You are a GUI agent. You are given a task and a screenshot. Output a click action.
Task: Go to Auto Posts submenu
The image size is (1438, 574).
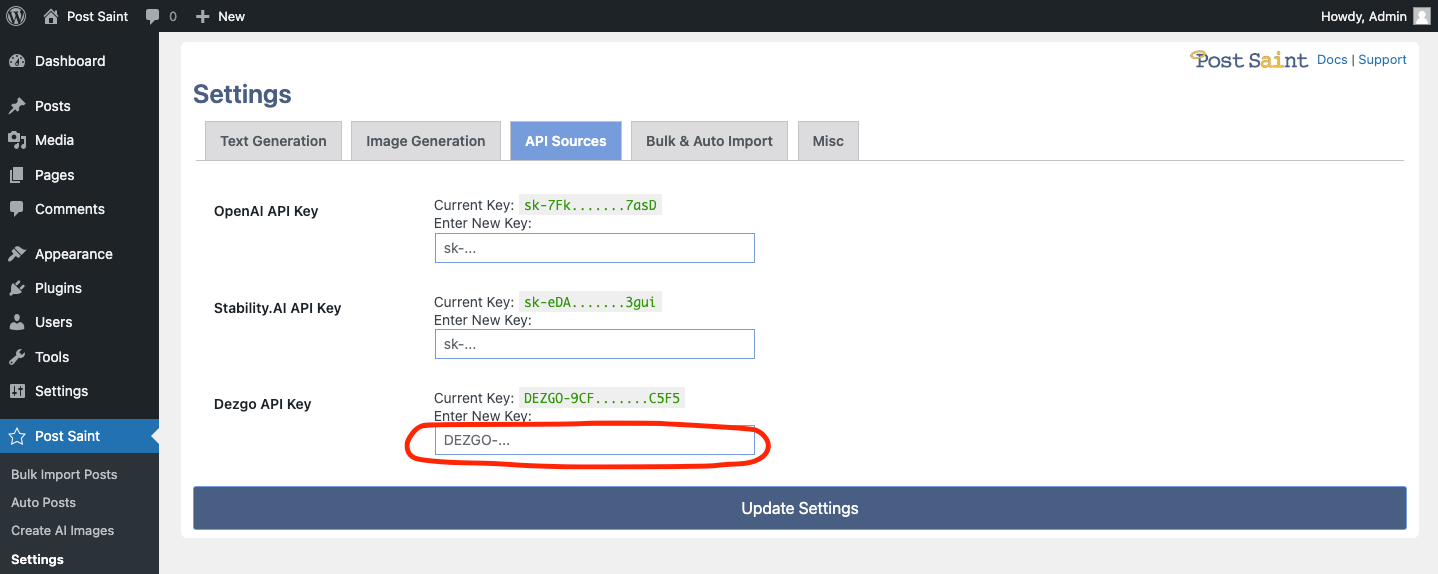coord(43,502)
